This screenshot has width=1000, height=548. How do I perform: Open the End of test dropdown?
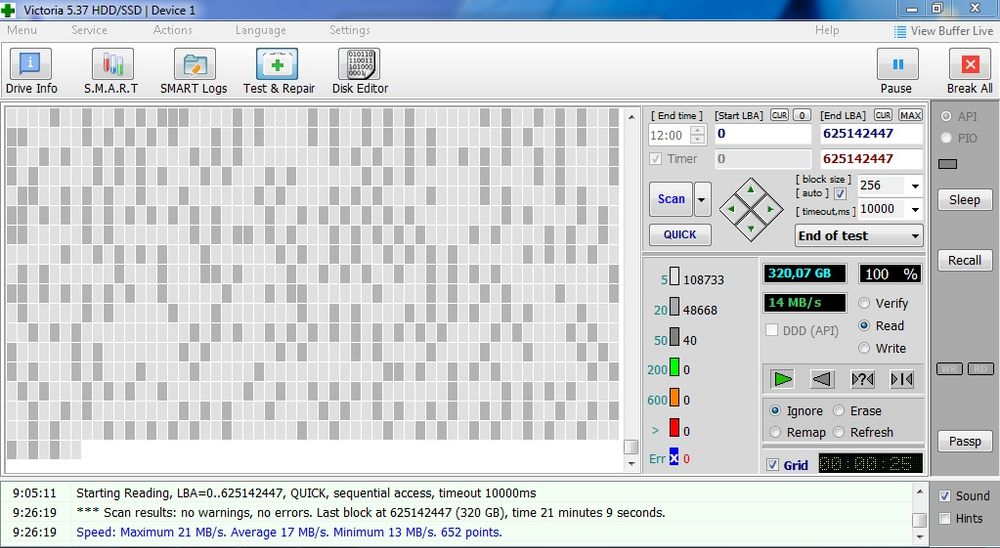click(x=858, y=235)
